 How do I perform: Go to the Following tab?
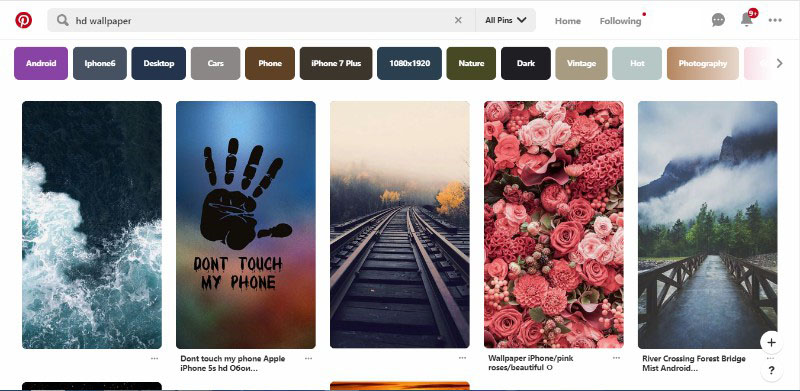tap(620, 21)
